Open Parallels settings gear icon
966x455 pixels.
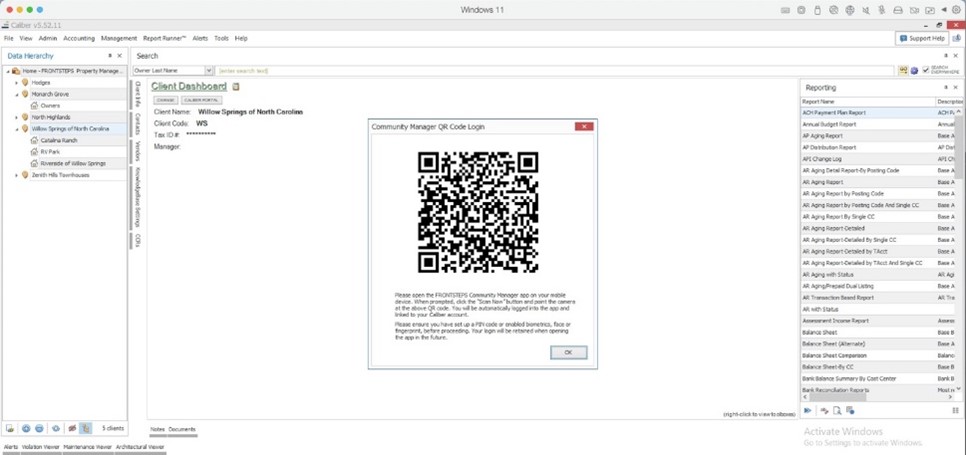956,10
